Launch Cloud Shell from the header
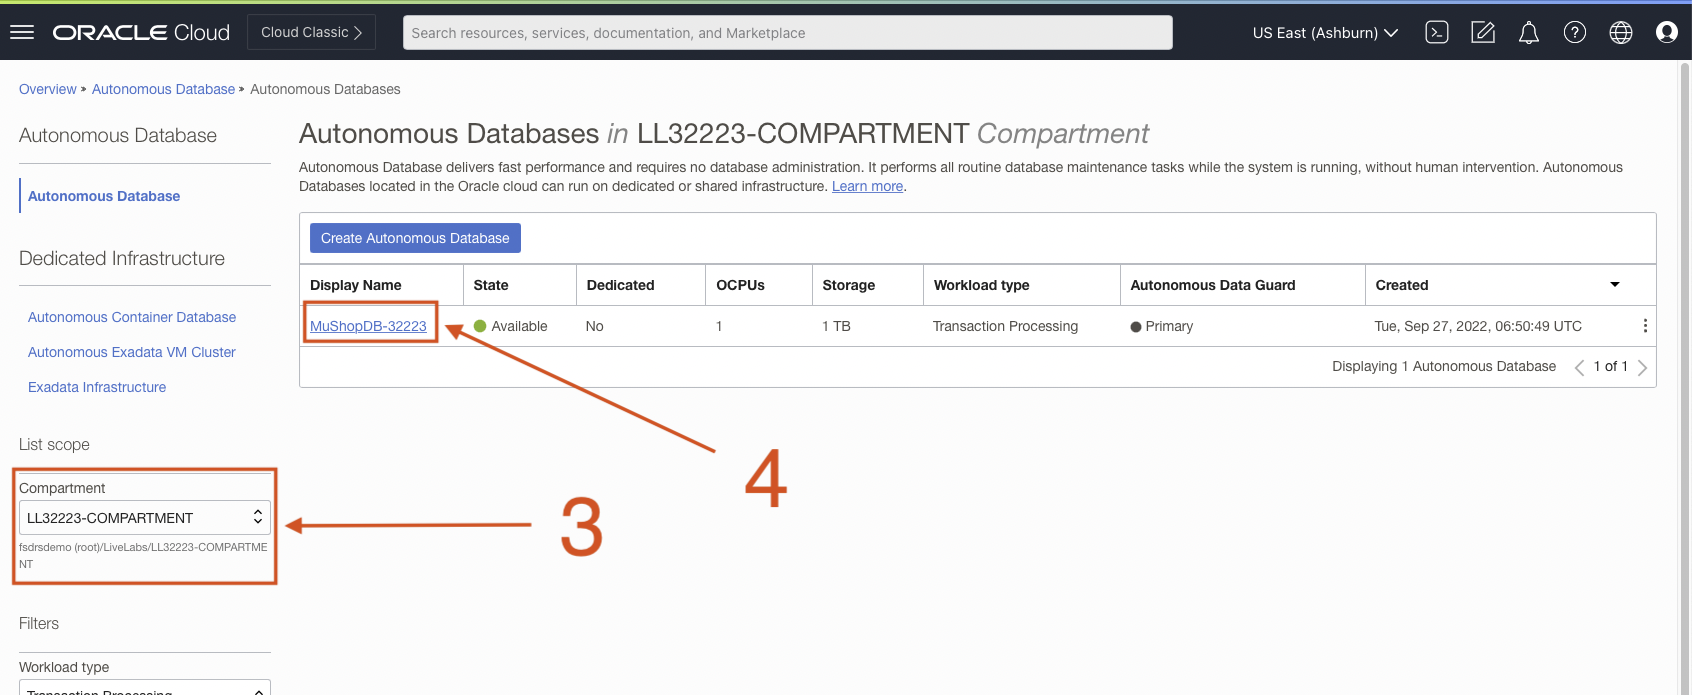Image resolution: width=1692 pixels, height=695 pixels. pyautogui.click(x=1437, y=32)
